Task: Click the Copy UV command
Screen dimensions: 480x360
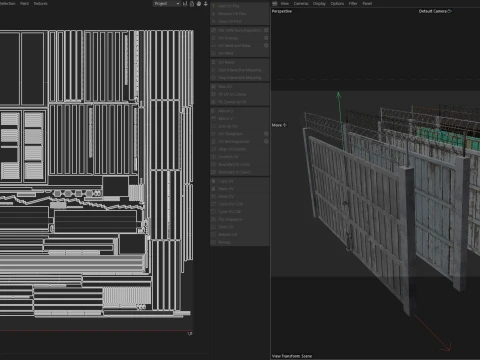Action: (240, 181)
